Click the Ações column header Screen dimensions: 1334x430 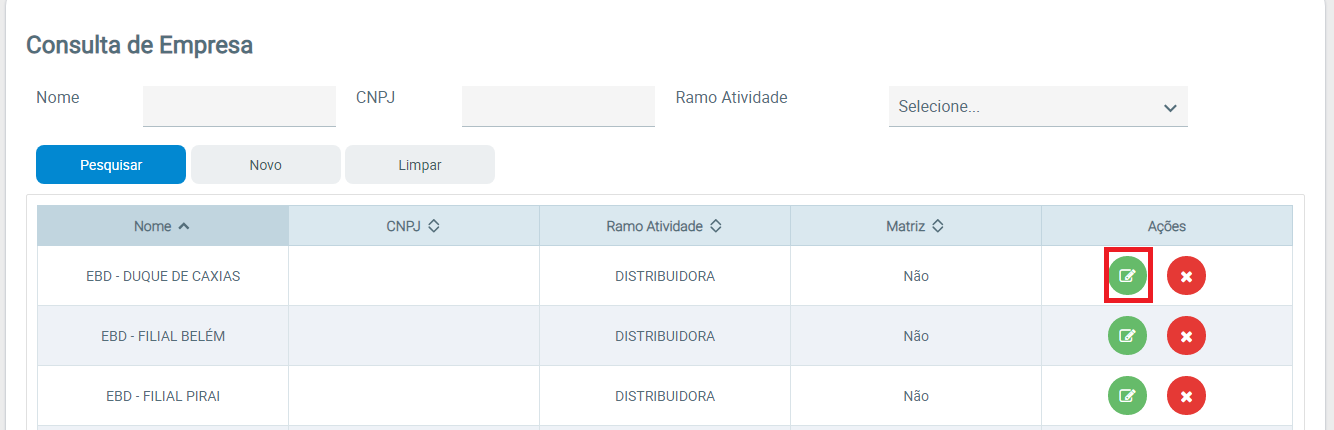coord(1166,226)
